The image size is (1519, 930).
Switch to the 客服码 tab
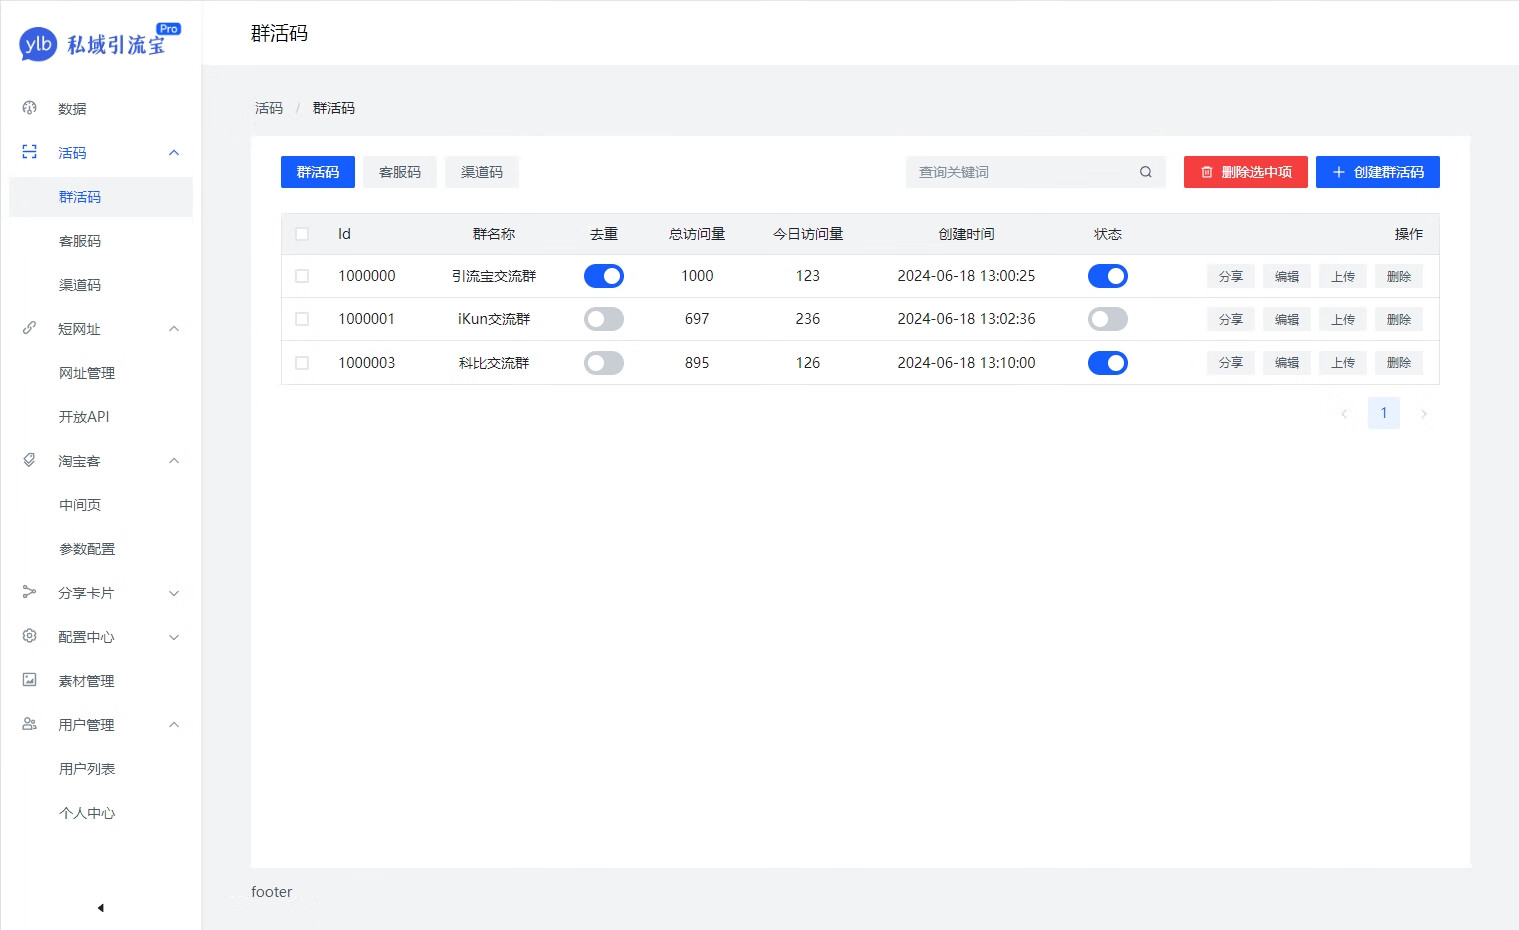pyautogui.click(x=400, y=172)
